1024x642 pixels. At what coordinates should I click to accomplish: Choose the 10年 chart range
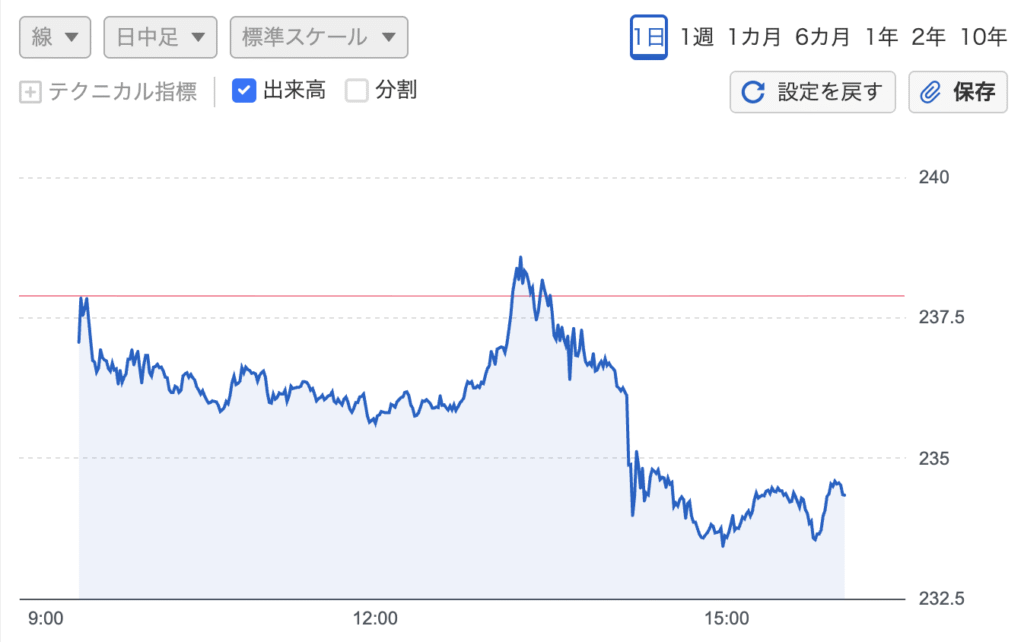pos(983,37)
